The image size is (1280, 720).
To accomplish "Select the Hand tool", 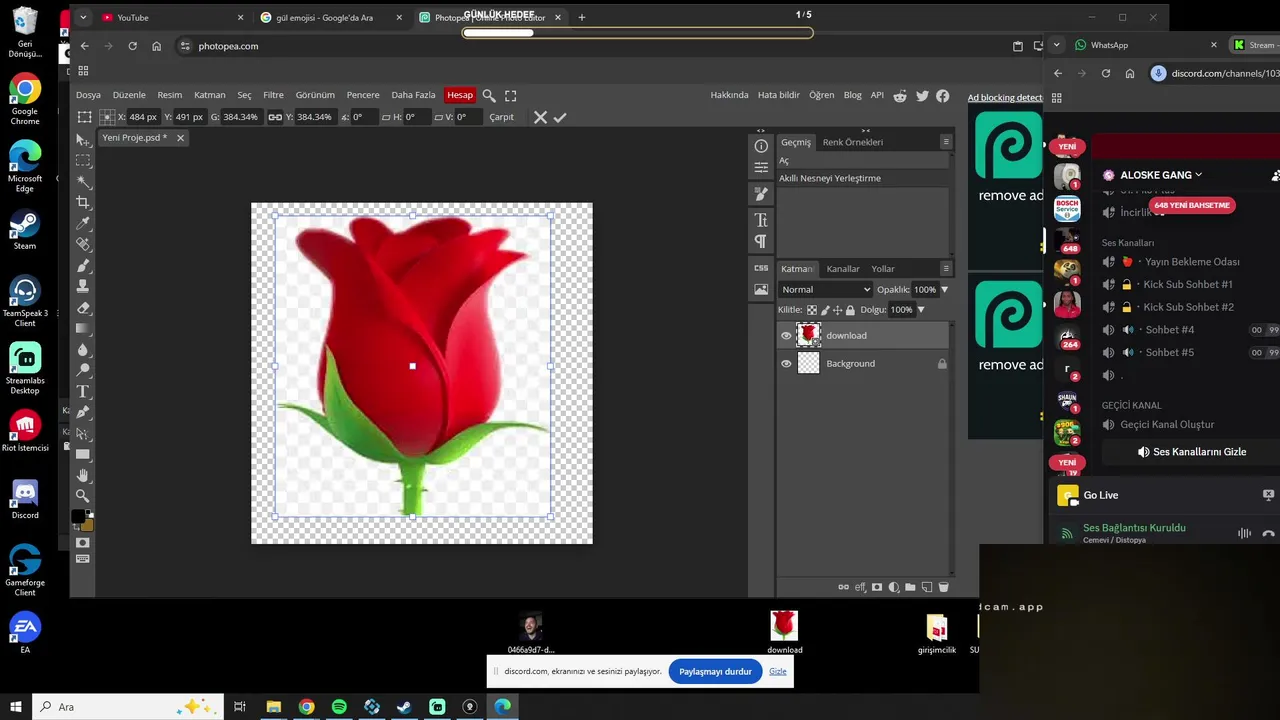I will point(83,476).
